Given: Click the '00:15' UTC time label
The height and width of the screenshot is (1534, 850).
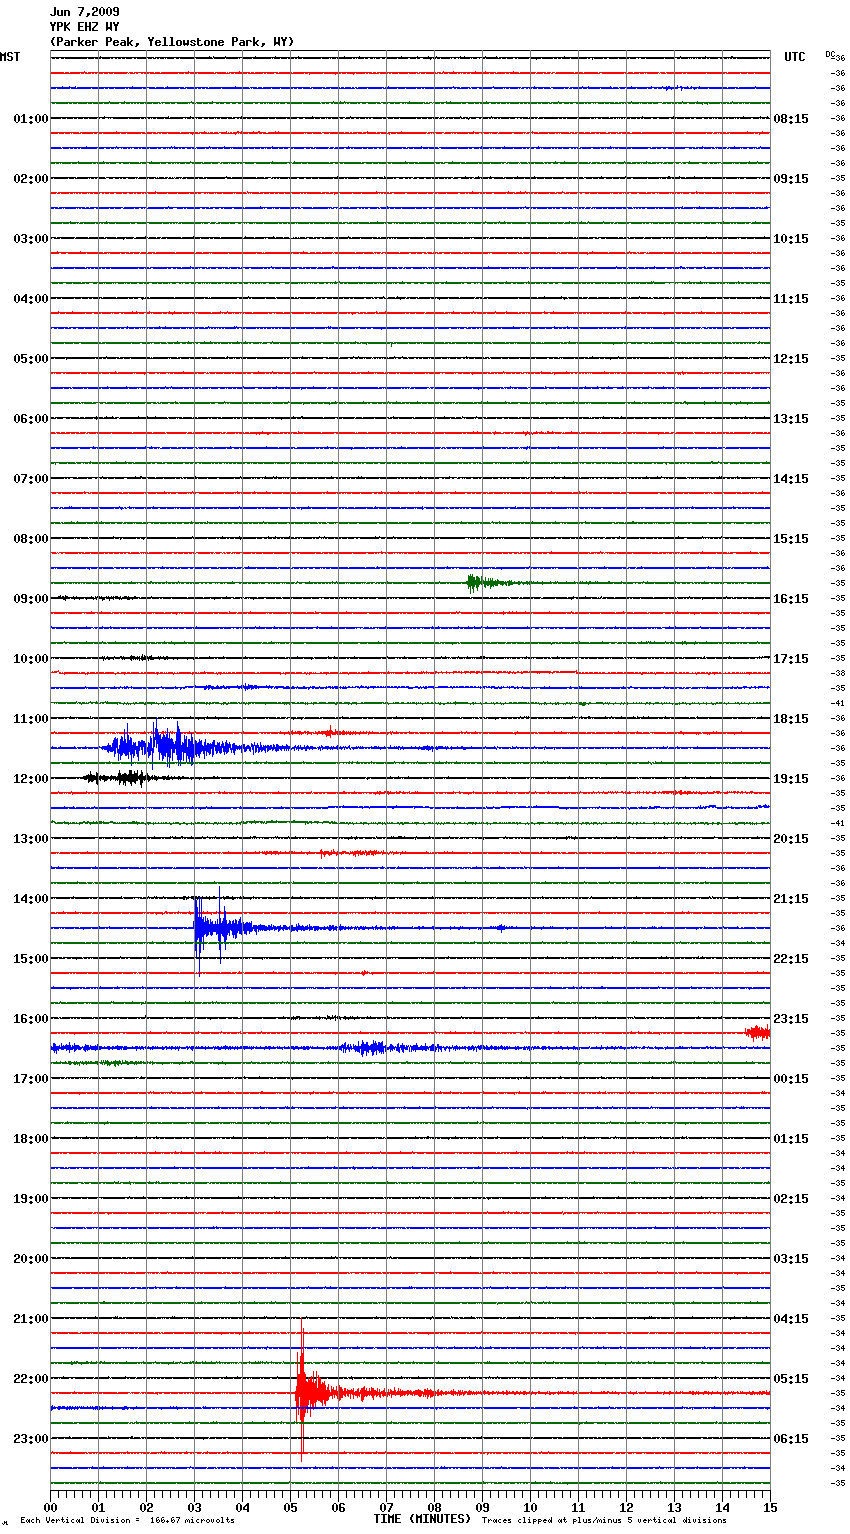Looking at the screenshot, I should point(791,1079).
